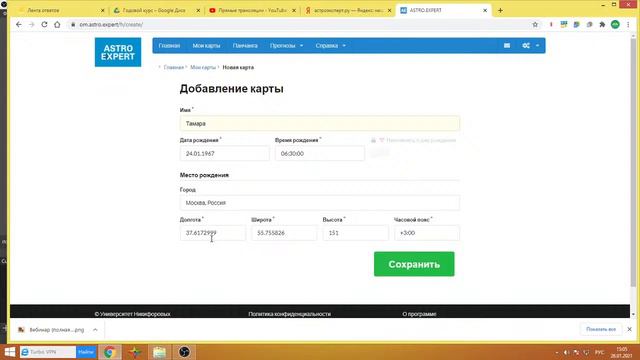
Task: Click the blue-green extension icon left of the gray one
Action: pyautogui.click(x=576, y=24)
